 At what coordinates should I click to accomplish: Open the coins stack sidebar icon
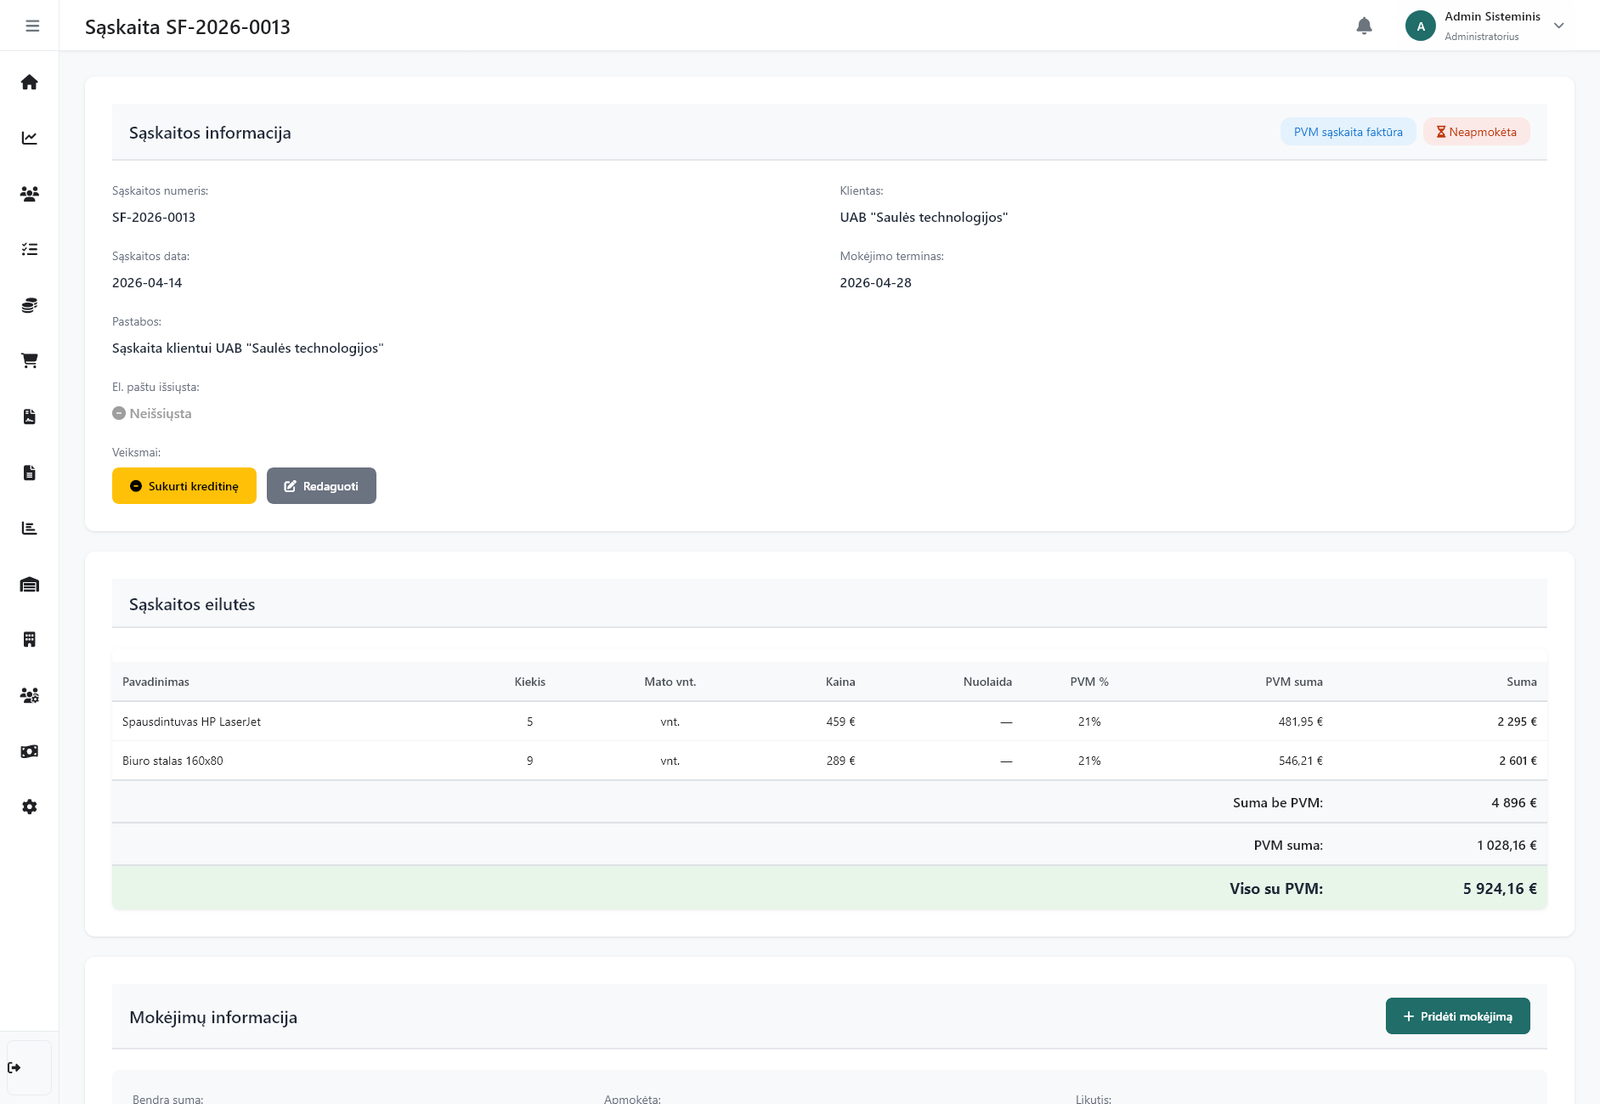(x=29, y=305)
